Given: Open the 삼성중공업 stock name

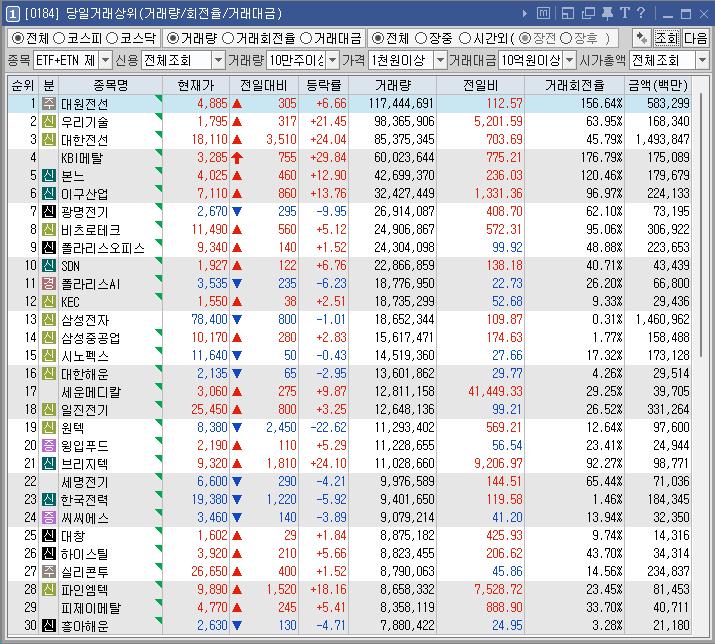Looking at the screenshot, I should (91, 338).
